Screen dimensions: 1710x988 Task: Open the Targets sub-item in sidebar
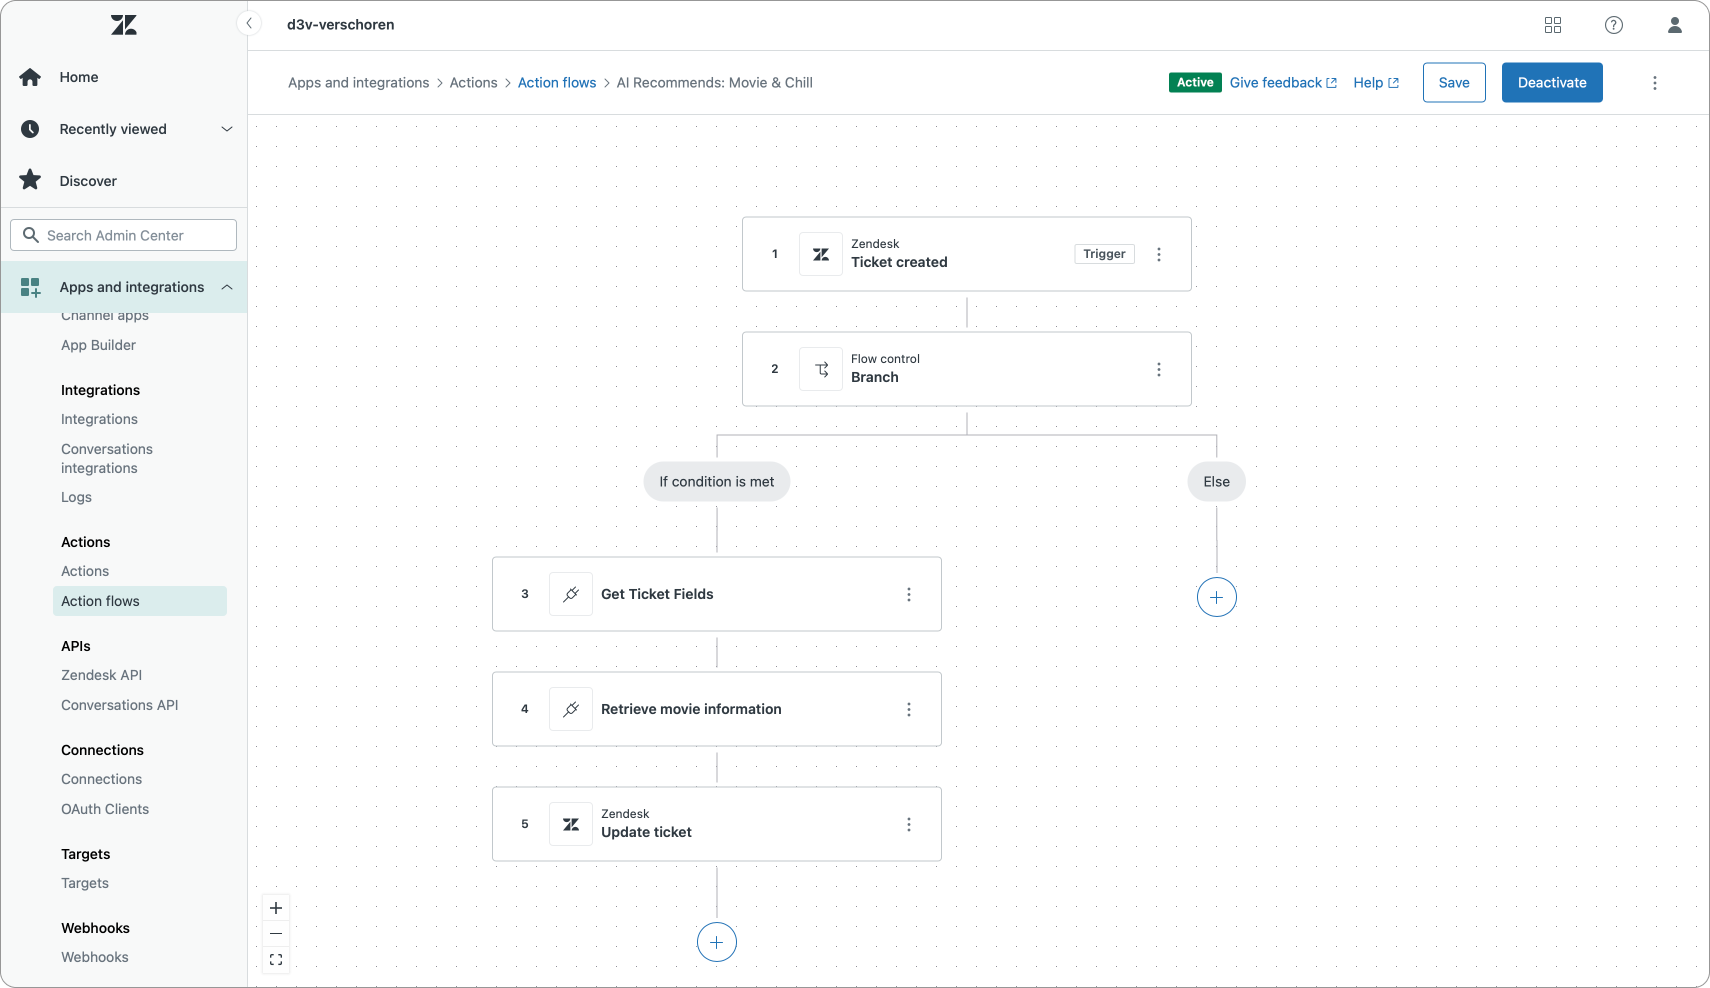tap(85, 883)
